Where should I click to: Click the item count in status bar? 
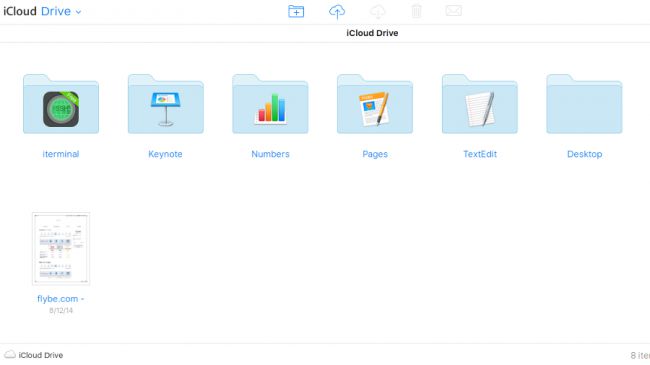640,355
